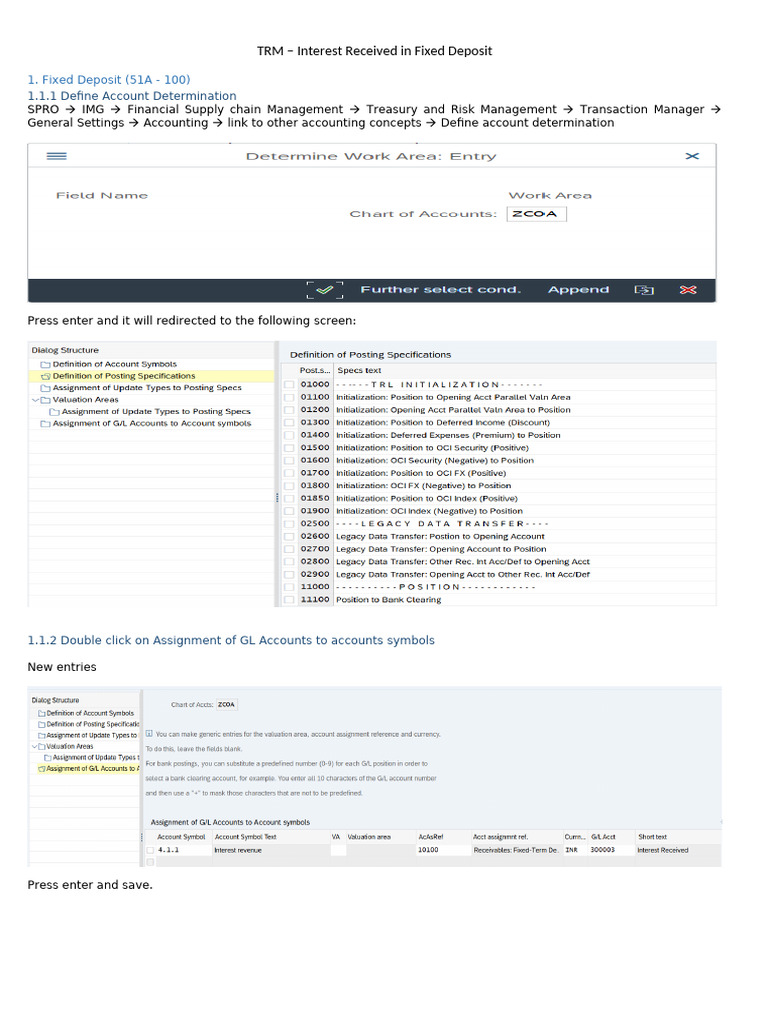
Task: Tick checkbox for posting spec 01400
Action: (289, 435)
